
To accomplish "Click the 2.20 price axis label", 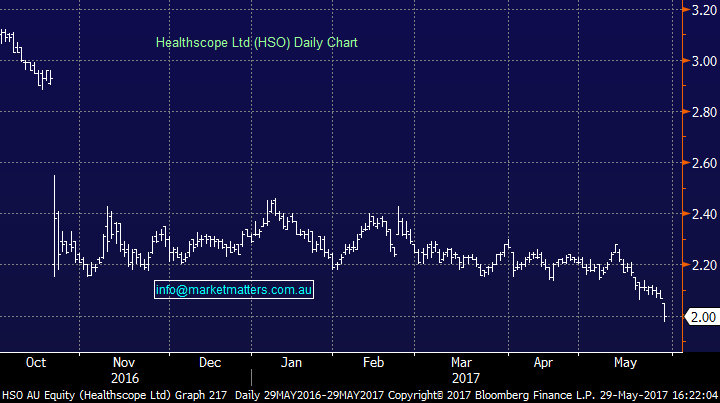I will (704, 265).
